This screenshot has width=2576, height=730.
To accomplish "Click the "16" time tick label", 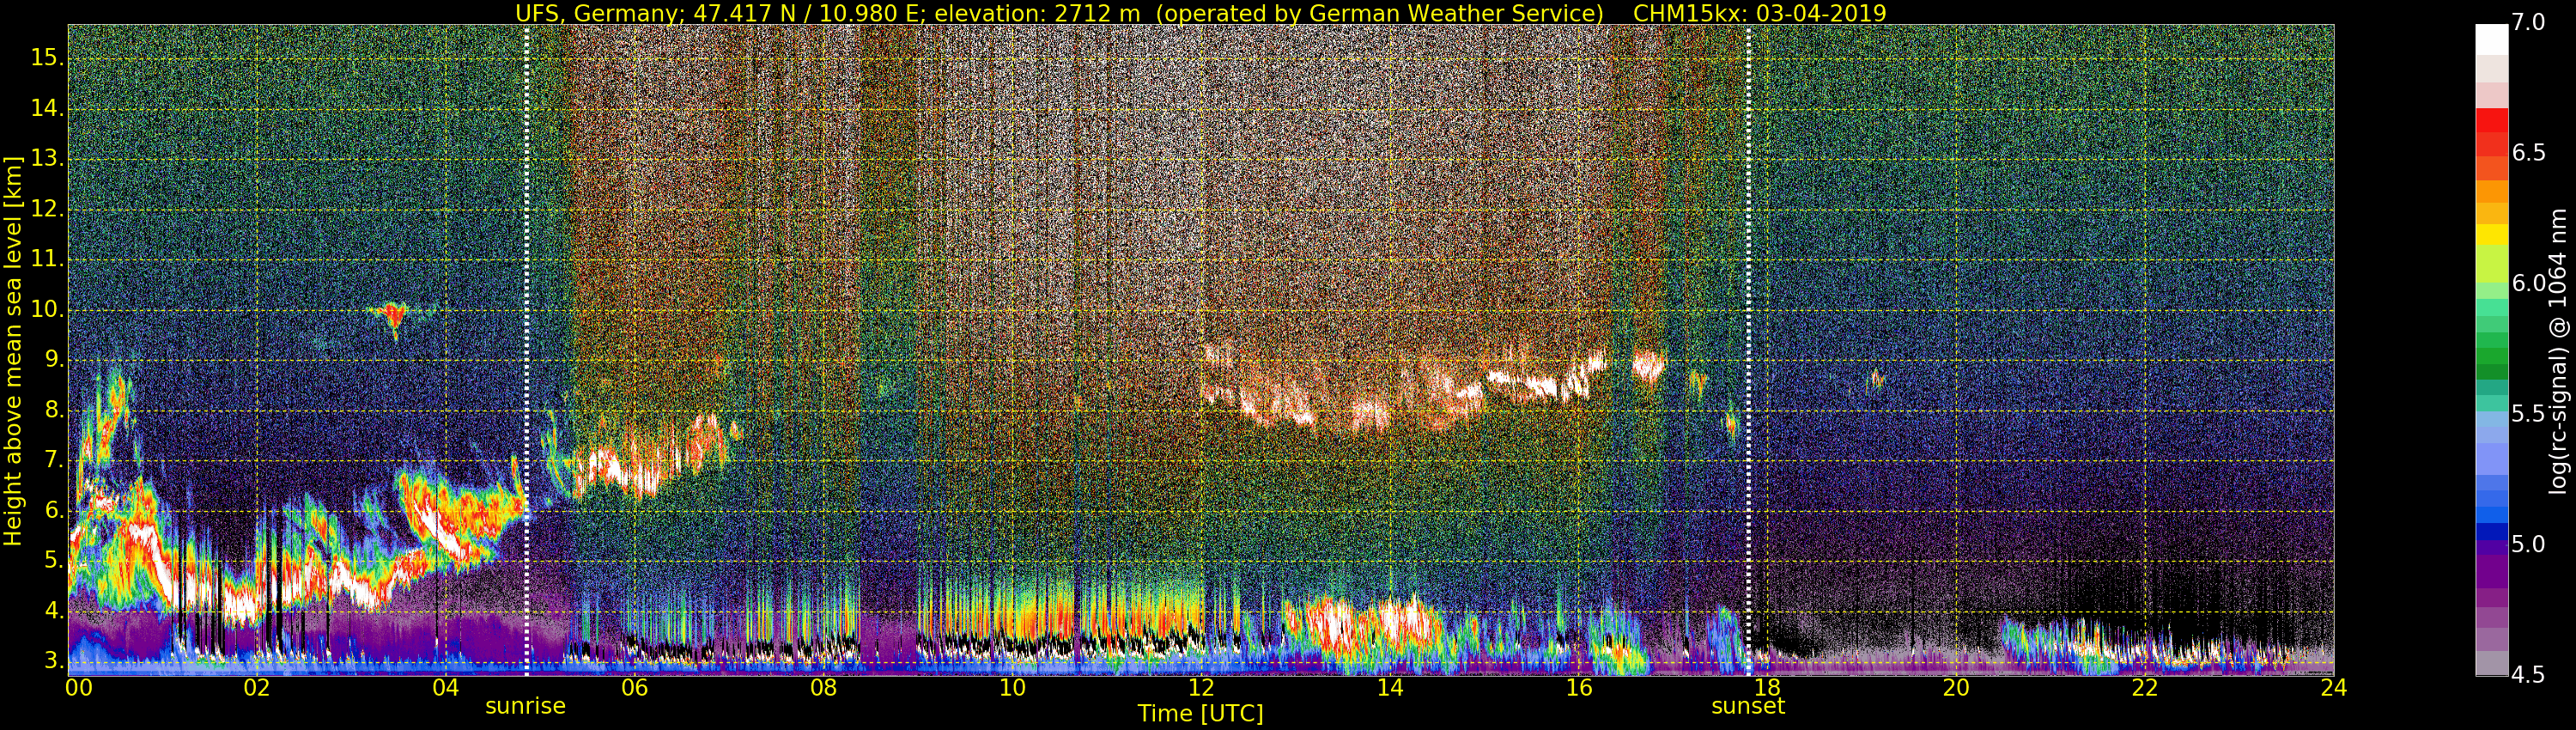I will [1578, 687].
